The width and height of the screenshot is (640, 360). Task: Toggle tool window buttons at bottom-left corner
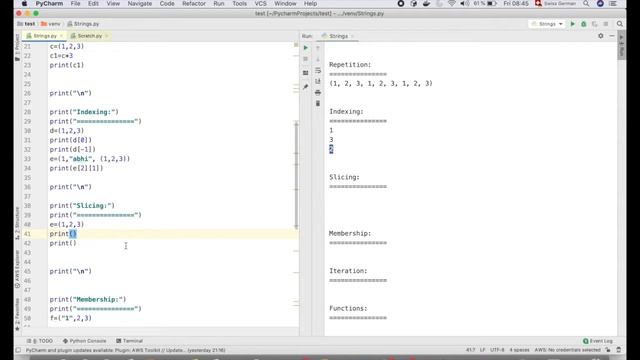(x=18, y=350)
